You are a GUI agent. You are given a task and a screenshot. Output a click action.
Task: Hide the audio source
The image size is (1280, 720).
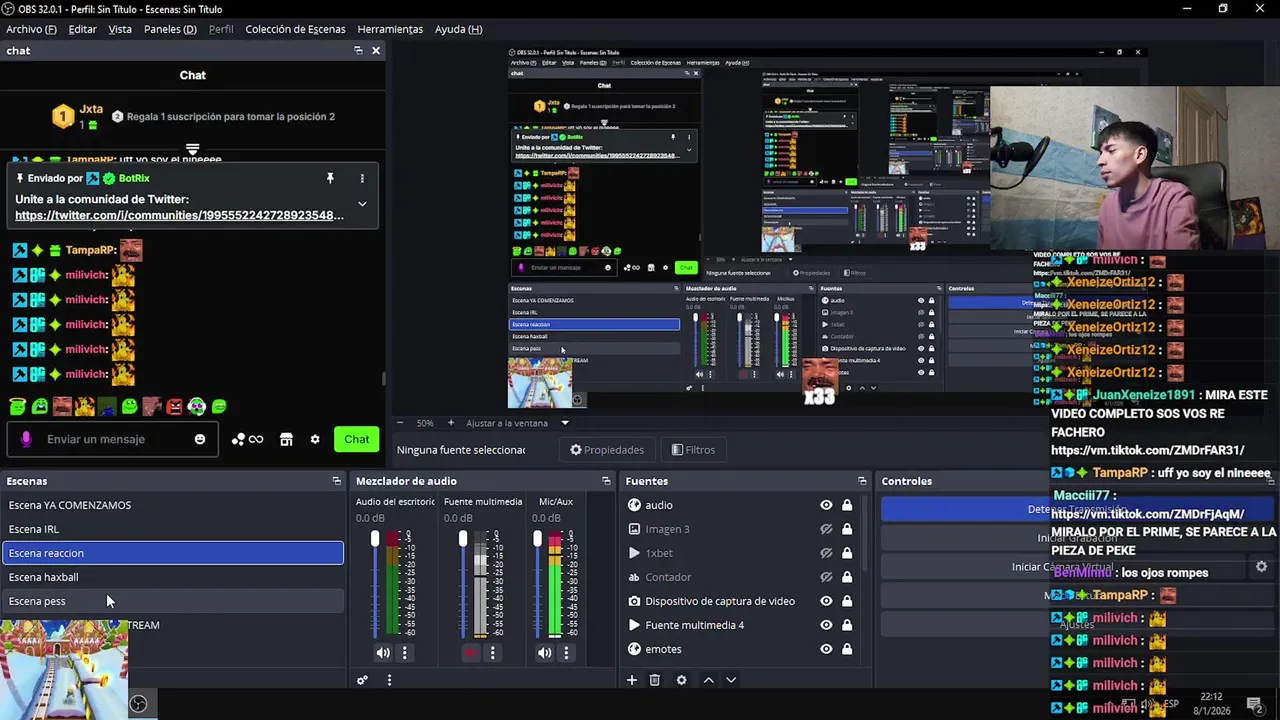[x=826, y=505]
